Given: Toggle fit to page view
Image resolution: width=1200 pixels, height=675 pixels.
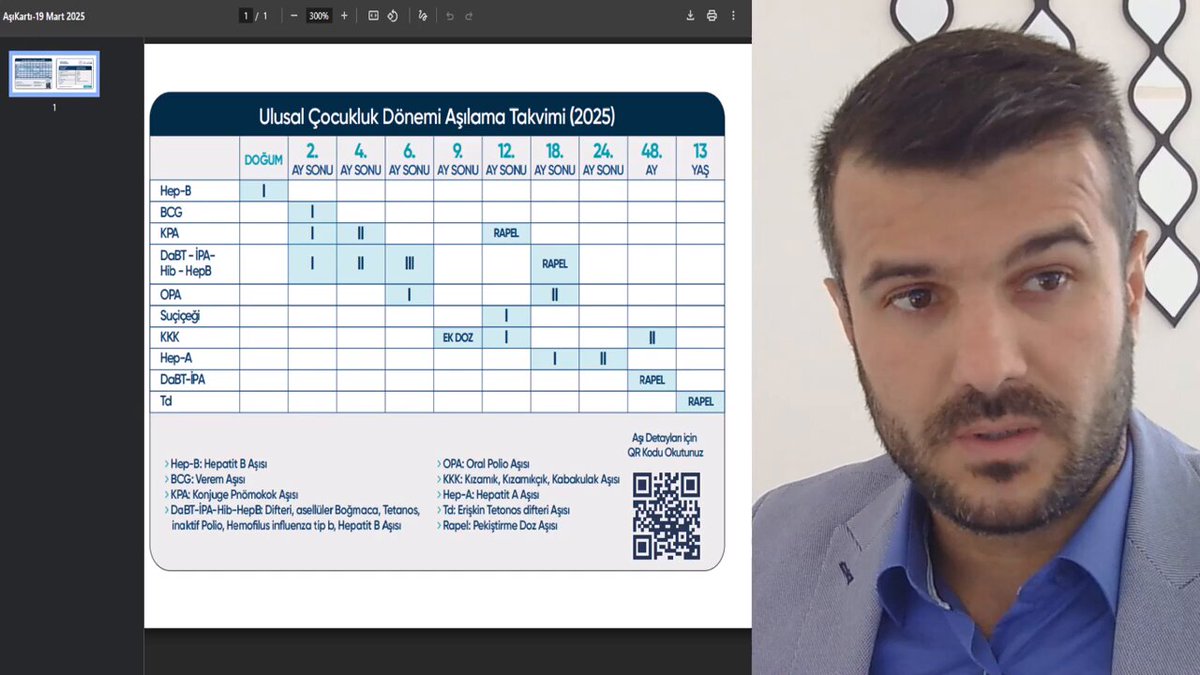Looking at the screenshot, I should pos(373,16).
